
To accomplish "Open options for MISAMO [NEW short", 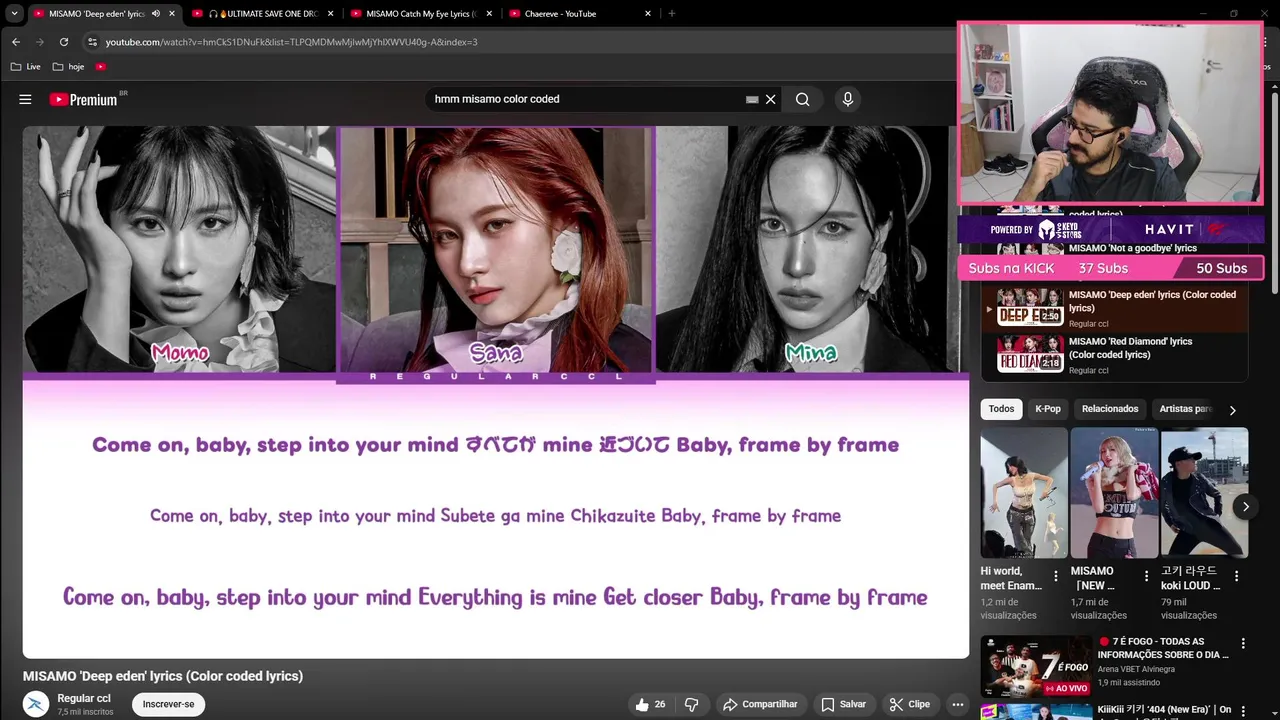I will pyautogui.click(x=1146, y=576).
